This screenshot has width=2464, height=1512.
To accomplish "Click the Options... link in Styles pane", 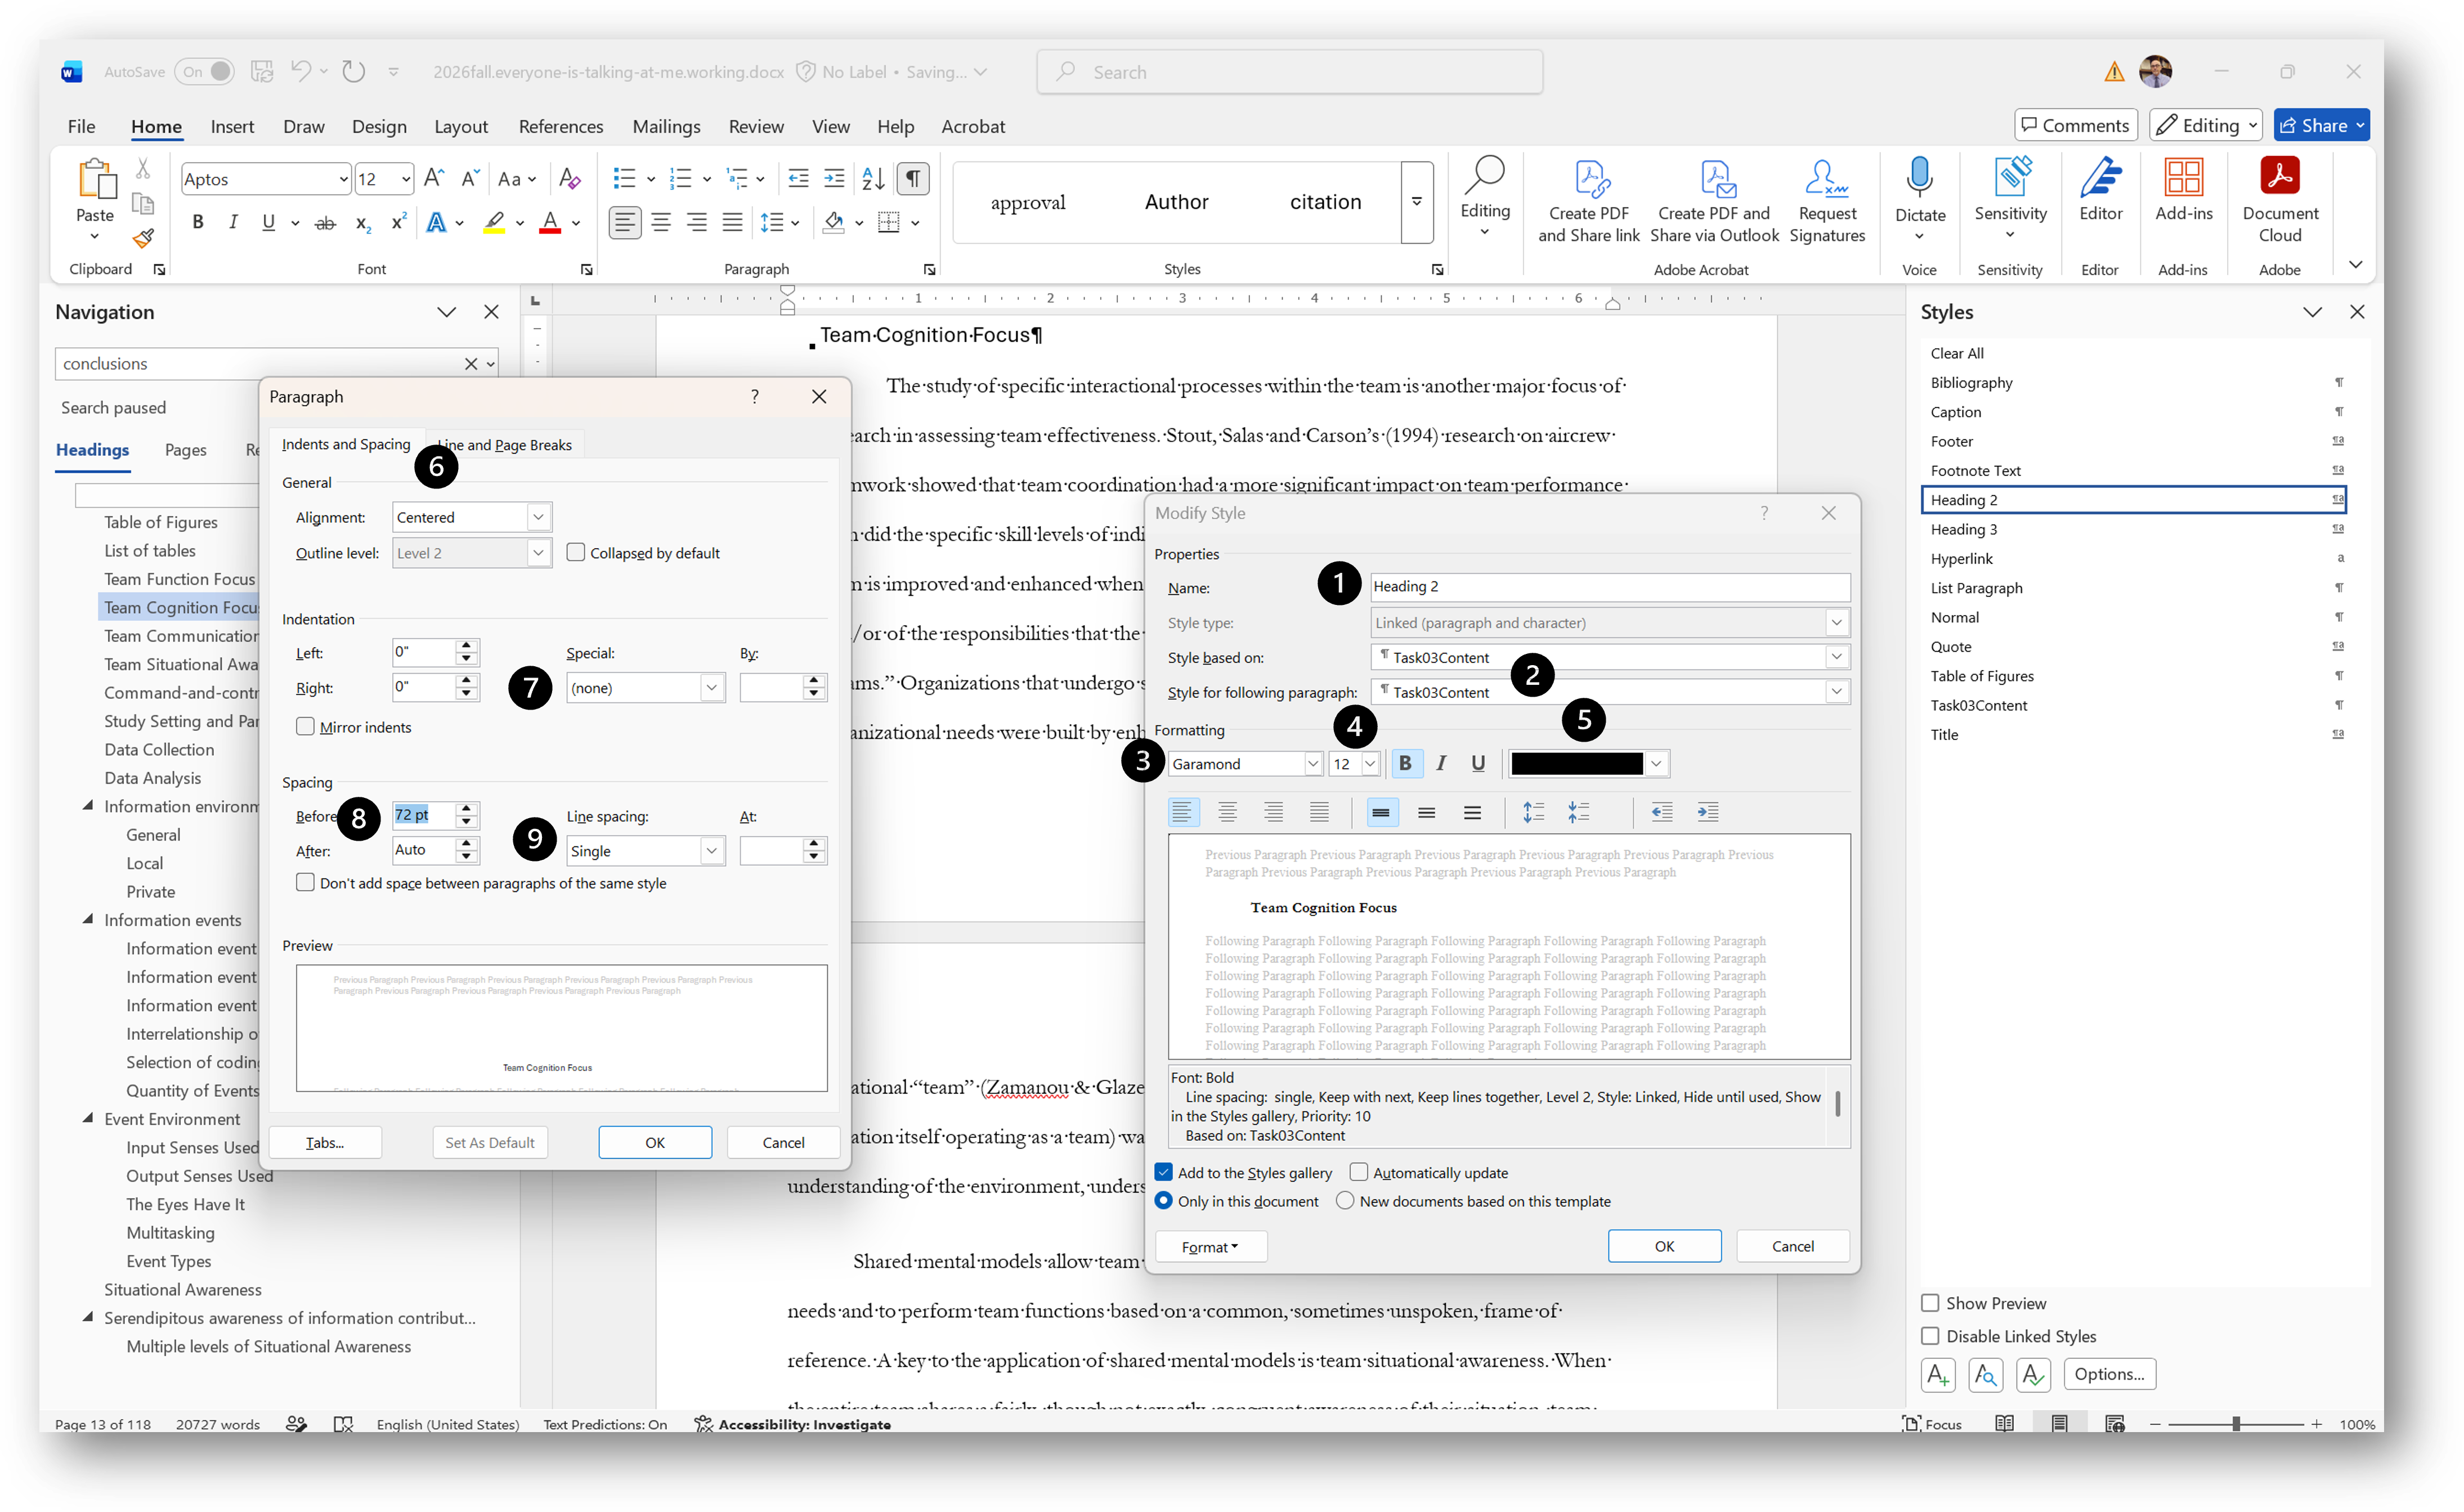I will click(x=2109, y=1374).
